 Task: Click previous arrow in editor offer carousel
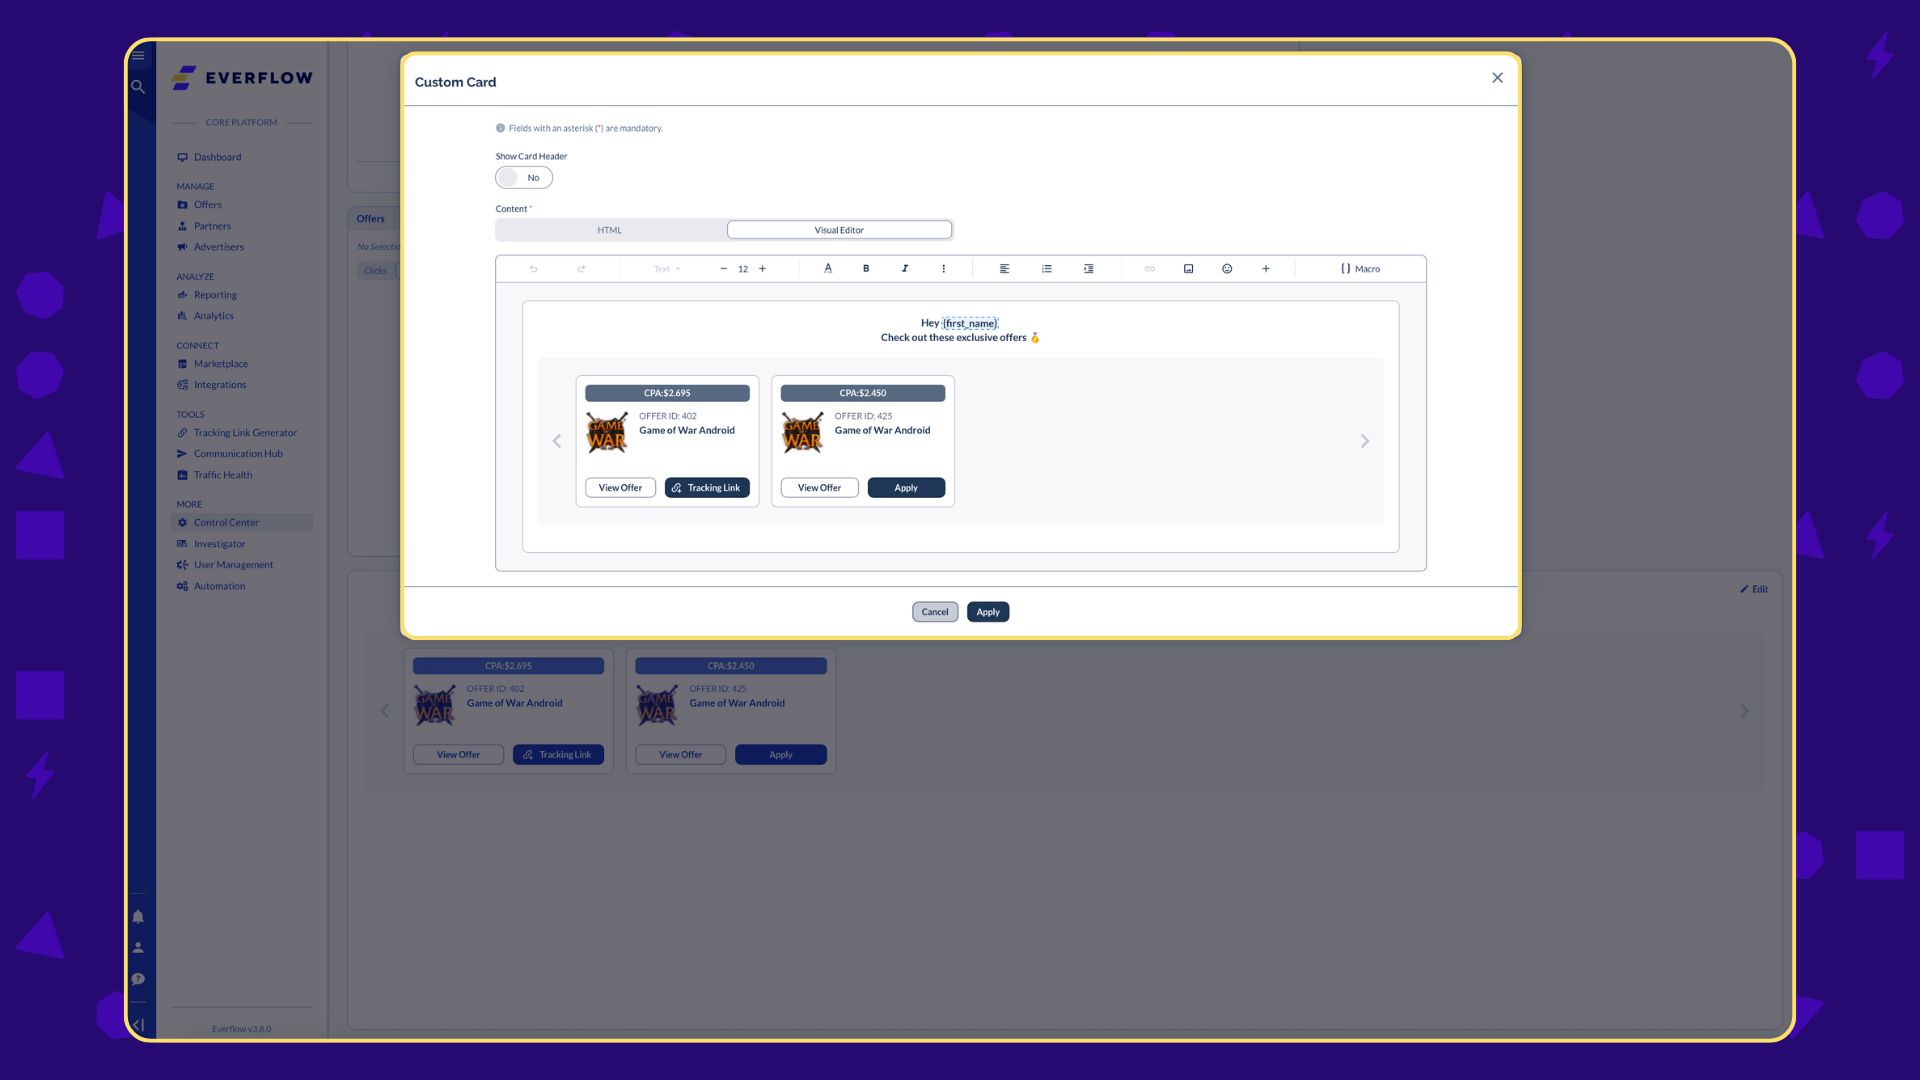(557, 441)
